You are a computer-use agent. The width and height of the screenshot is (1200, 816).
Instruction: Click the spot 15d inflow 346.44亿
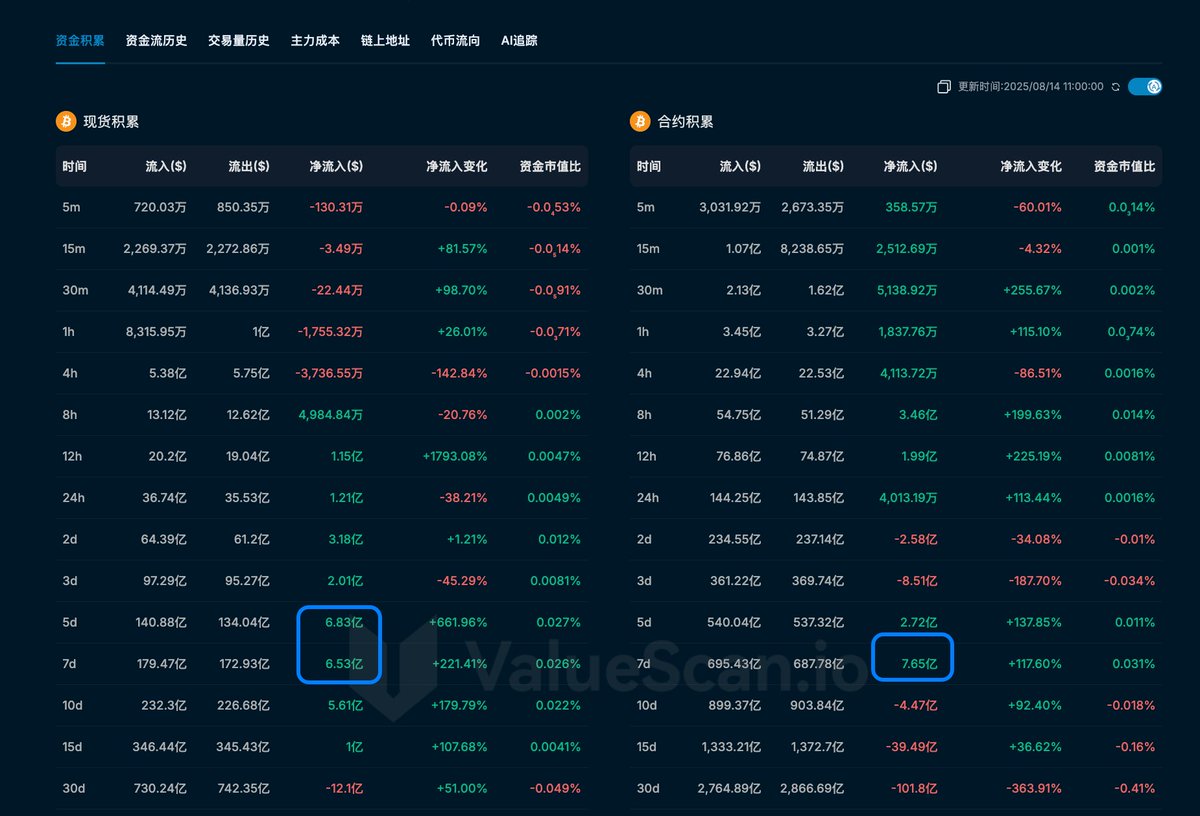pos(161,746)
